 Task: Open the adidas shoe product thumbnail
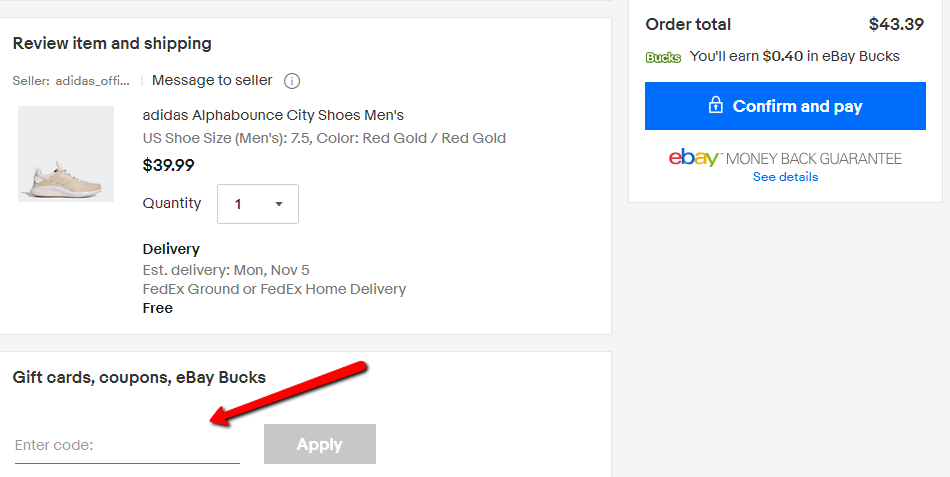click(x=66, y=154)
